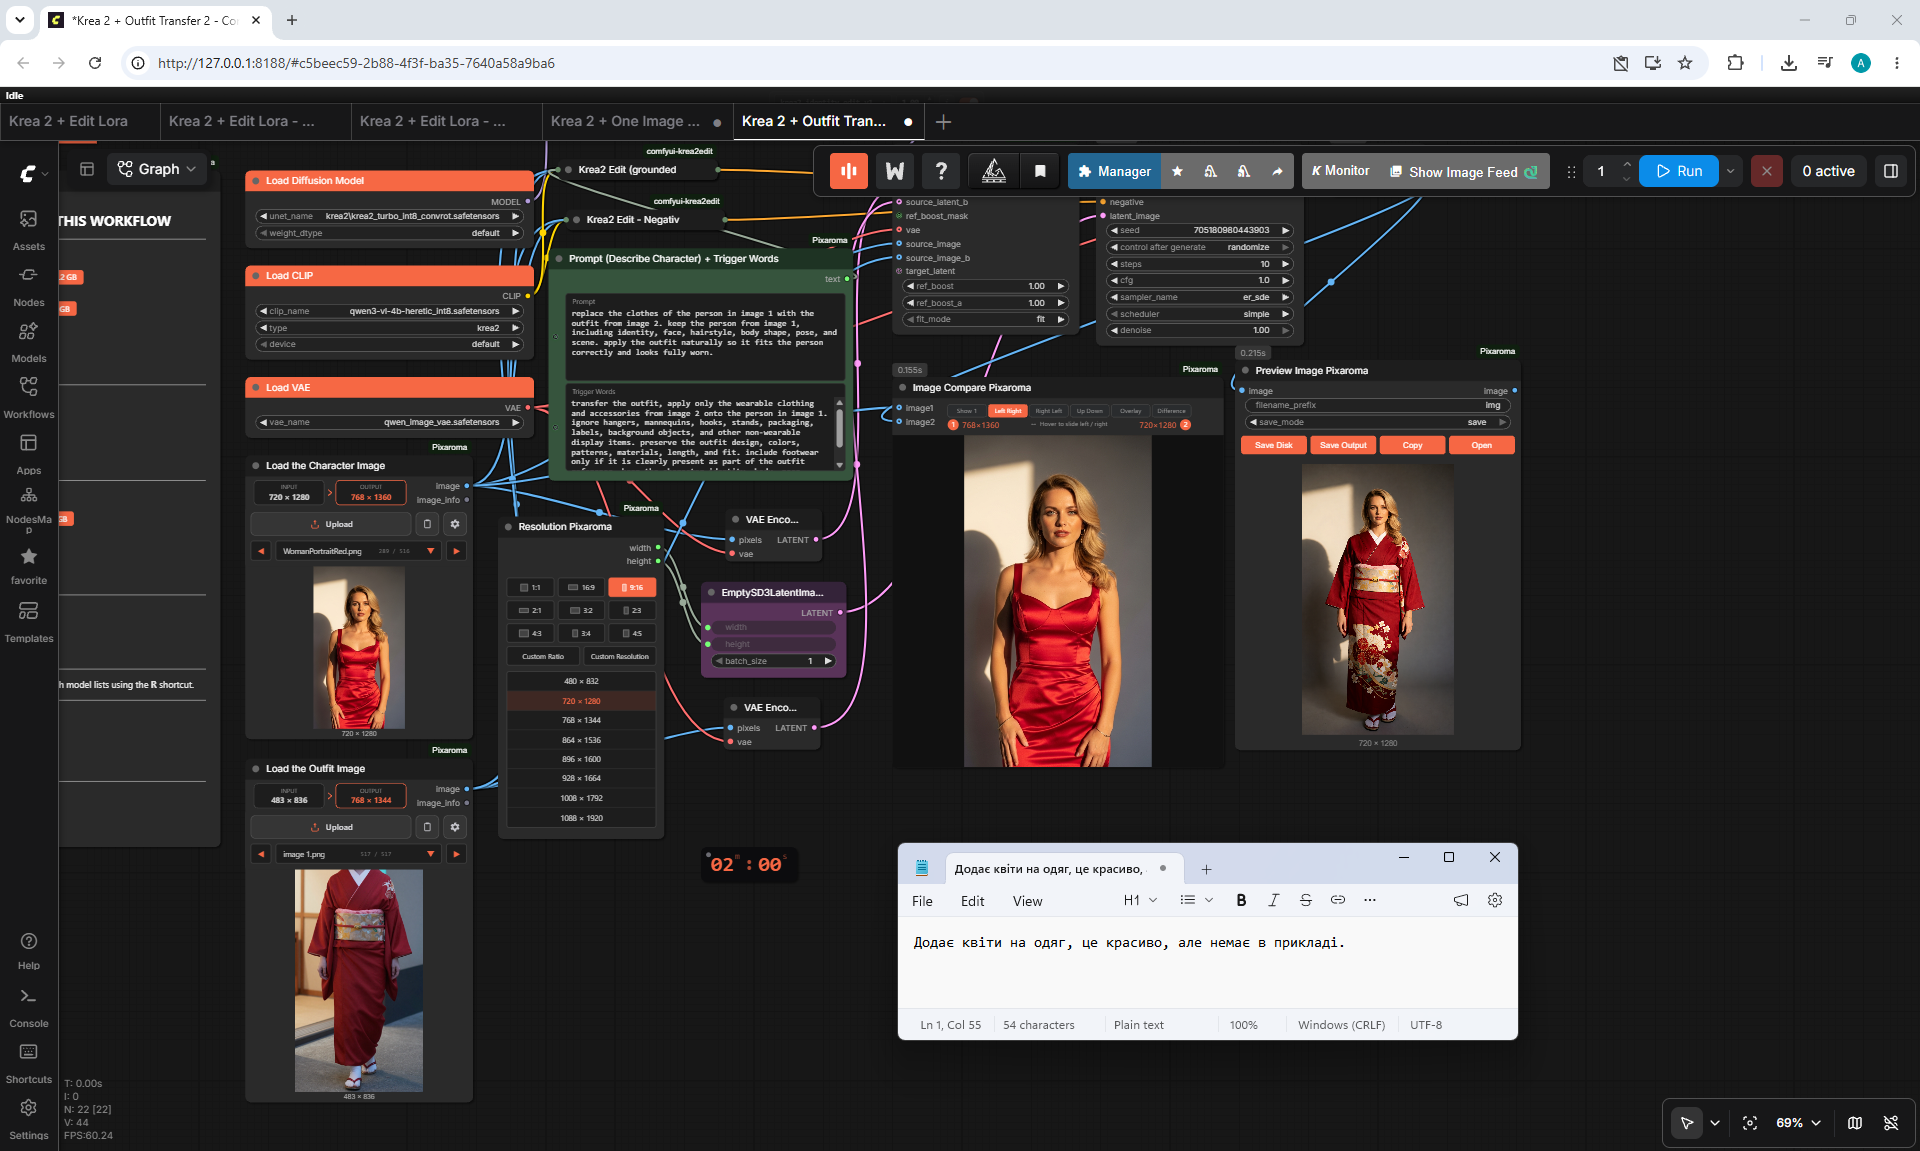Image resolution: width=1920 pixels, height=1151 pixels.
Task: Open the Console panel
Action: [29, 1006]
